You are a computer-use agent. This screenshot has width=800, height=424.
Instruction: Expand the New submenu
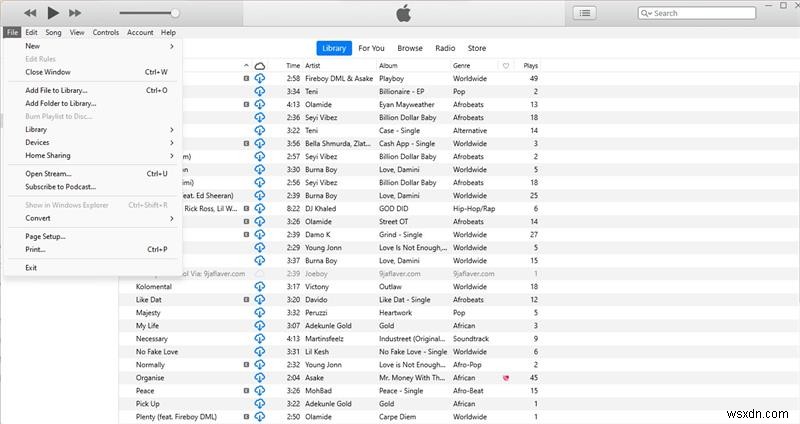[x=93, y=46]
